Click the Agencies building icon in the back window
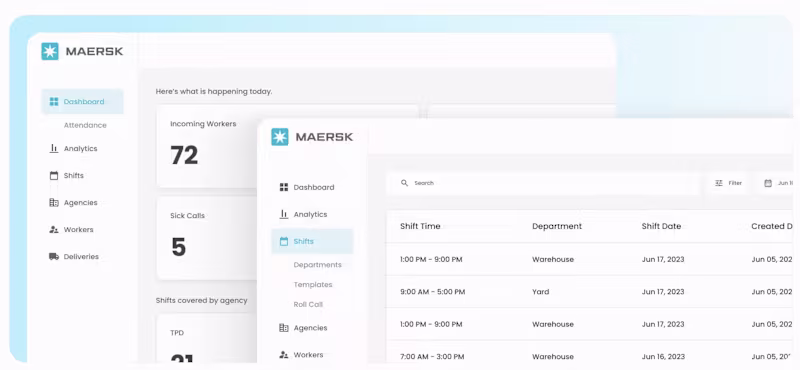 (x=54, y=203)
